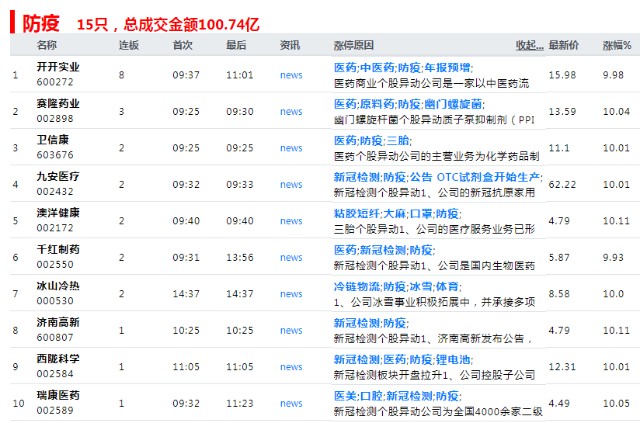Click the 涨停原因 column header
The height and width of the screenshot is (423, 640).
point(353,45)
